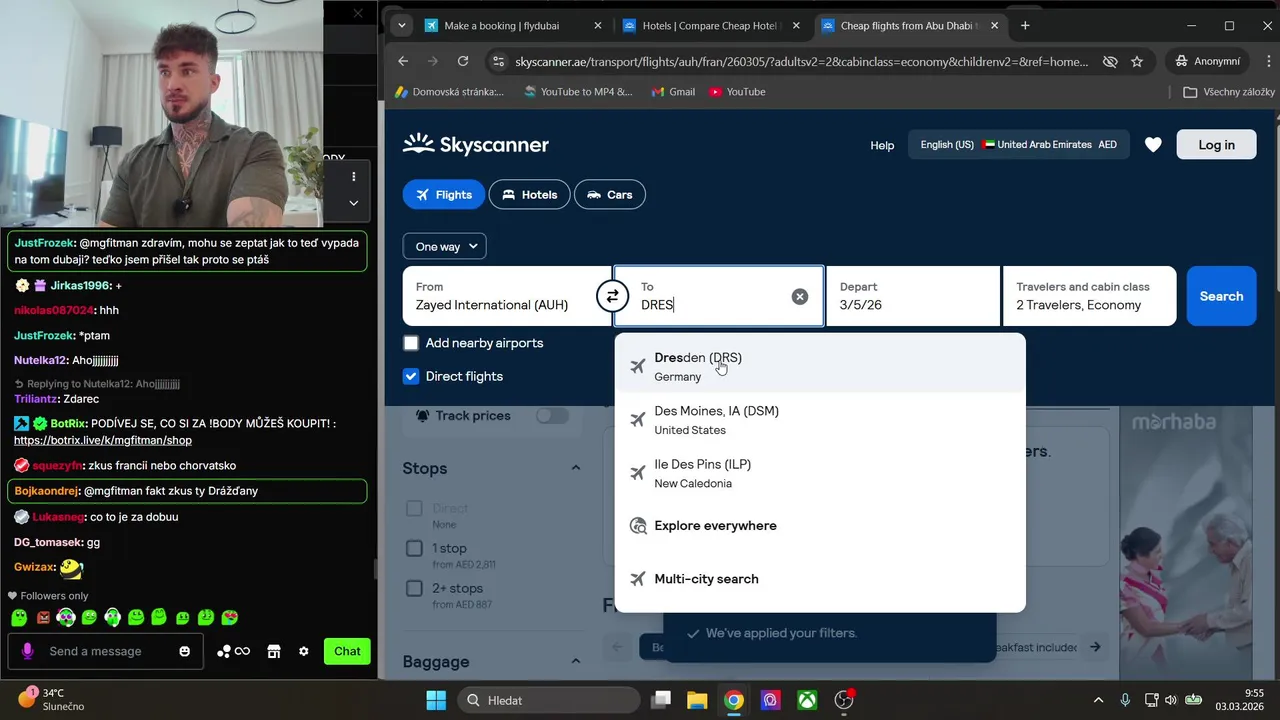Uncheck the Direct flights checkbox
Screen dimensions: 1280x720
click(411, 376)
